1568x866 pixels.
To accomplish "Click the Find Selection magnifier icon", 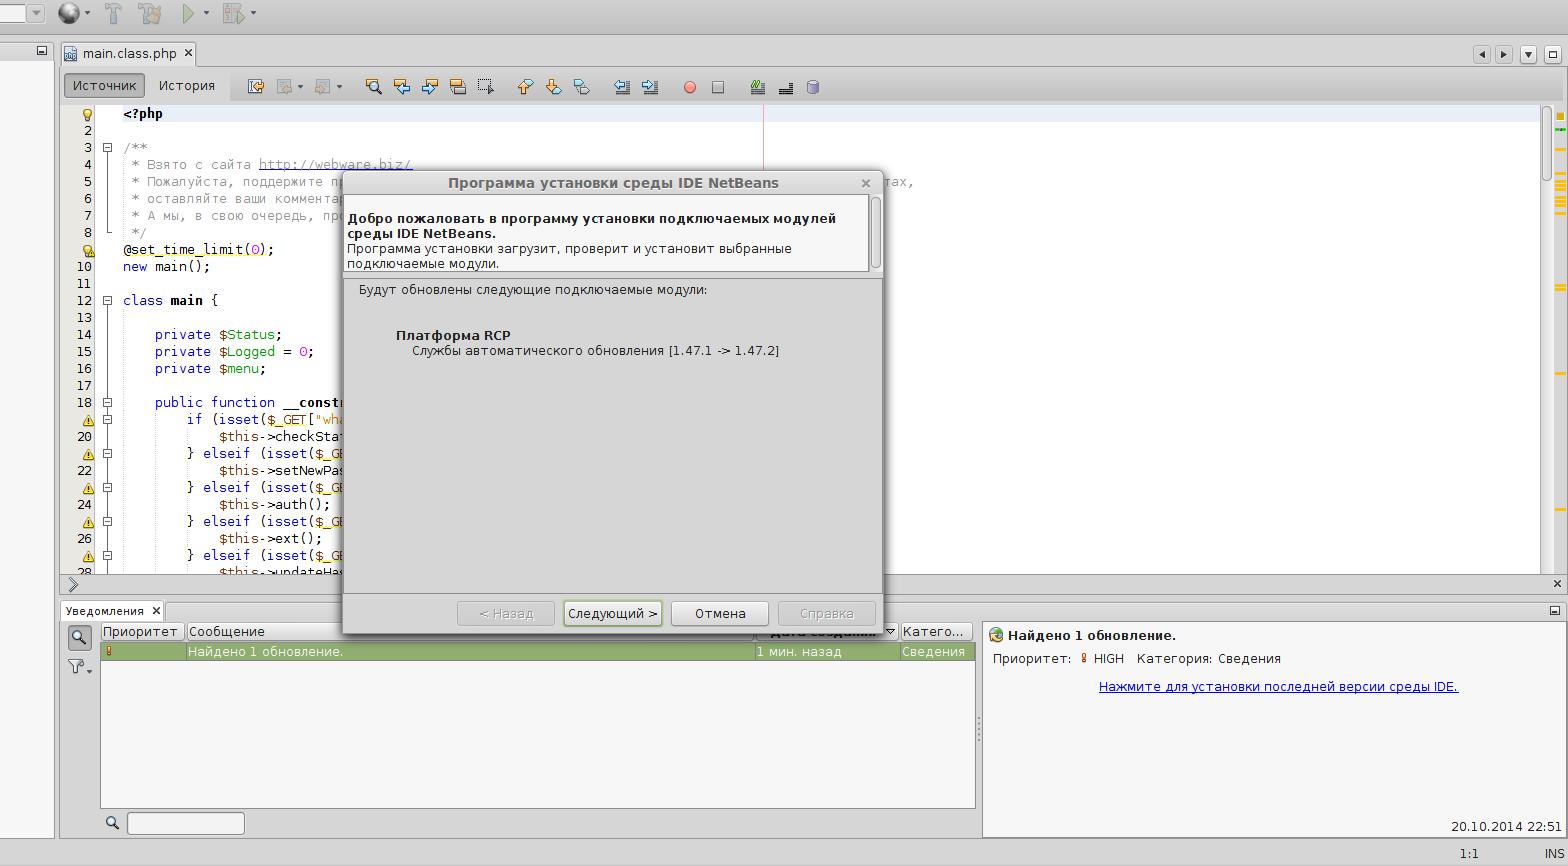I will (373, 87).
